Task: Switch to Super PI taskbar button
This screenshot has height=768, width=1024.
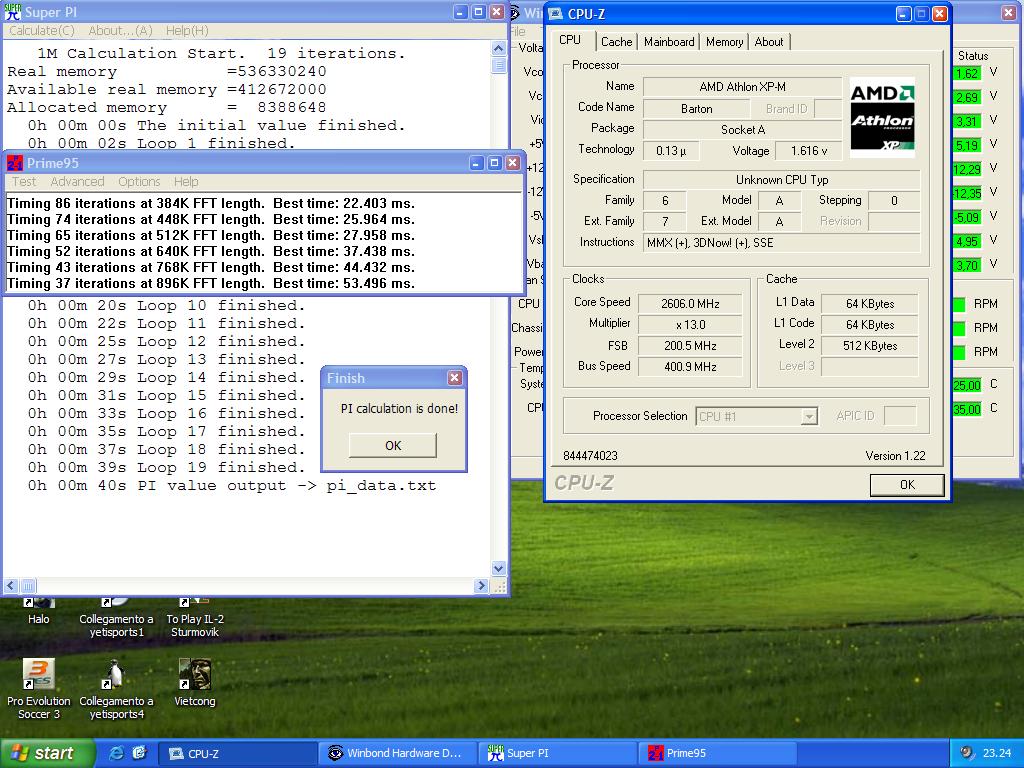Action: point(559,753)
